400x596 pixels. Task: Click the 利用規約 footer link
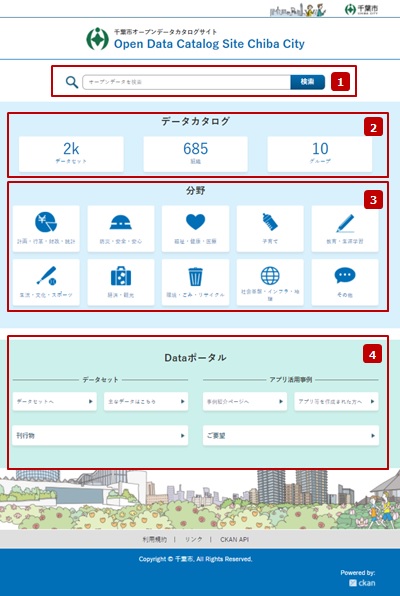[x=154, y=539]
